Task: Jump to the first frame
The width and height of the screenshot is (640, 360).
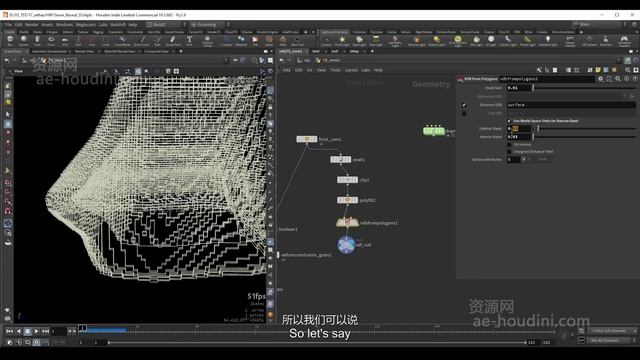Action: (x=9, y=331)
